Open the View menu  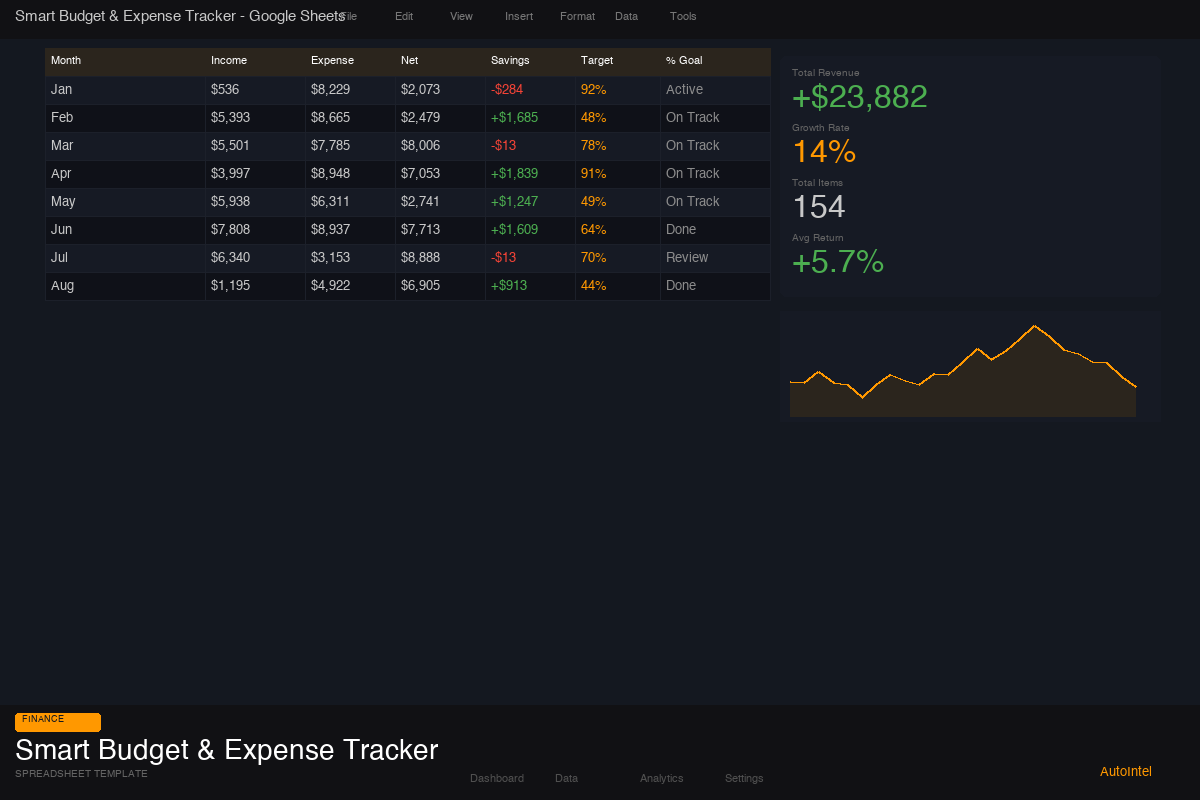pos(461,16)
